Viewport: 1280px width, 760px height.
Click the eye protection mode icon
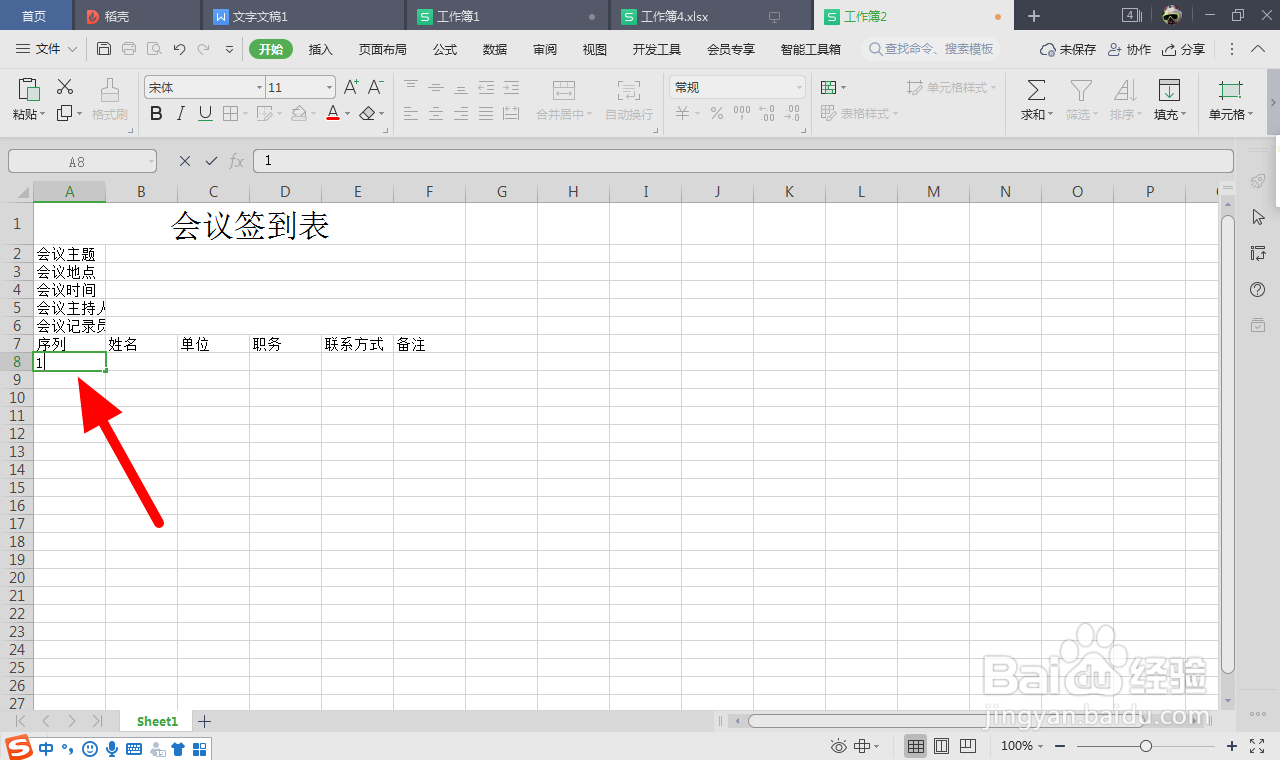click(838, 746)
